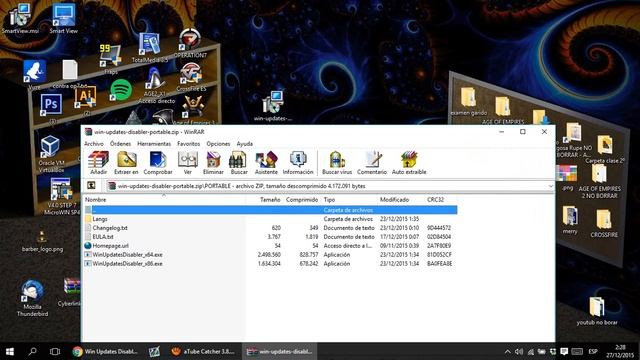
Task: Open the Favoritos menu
Action: (x=189, y=144)
